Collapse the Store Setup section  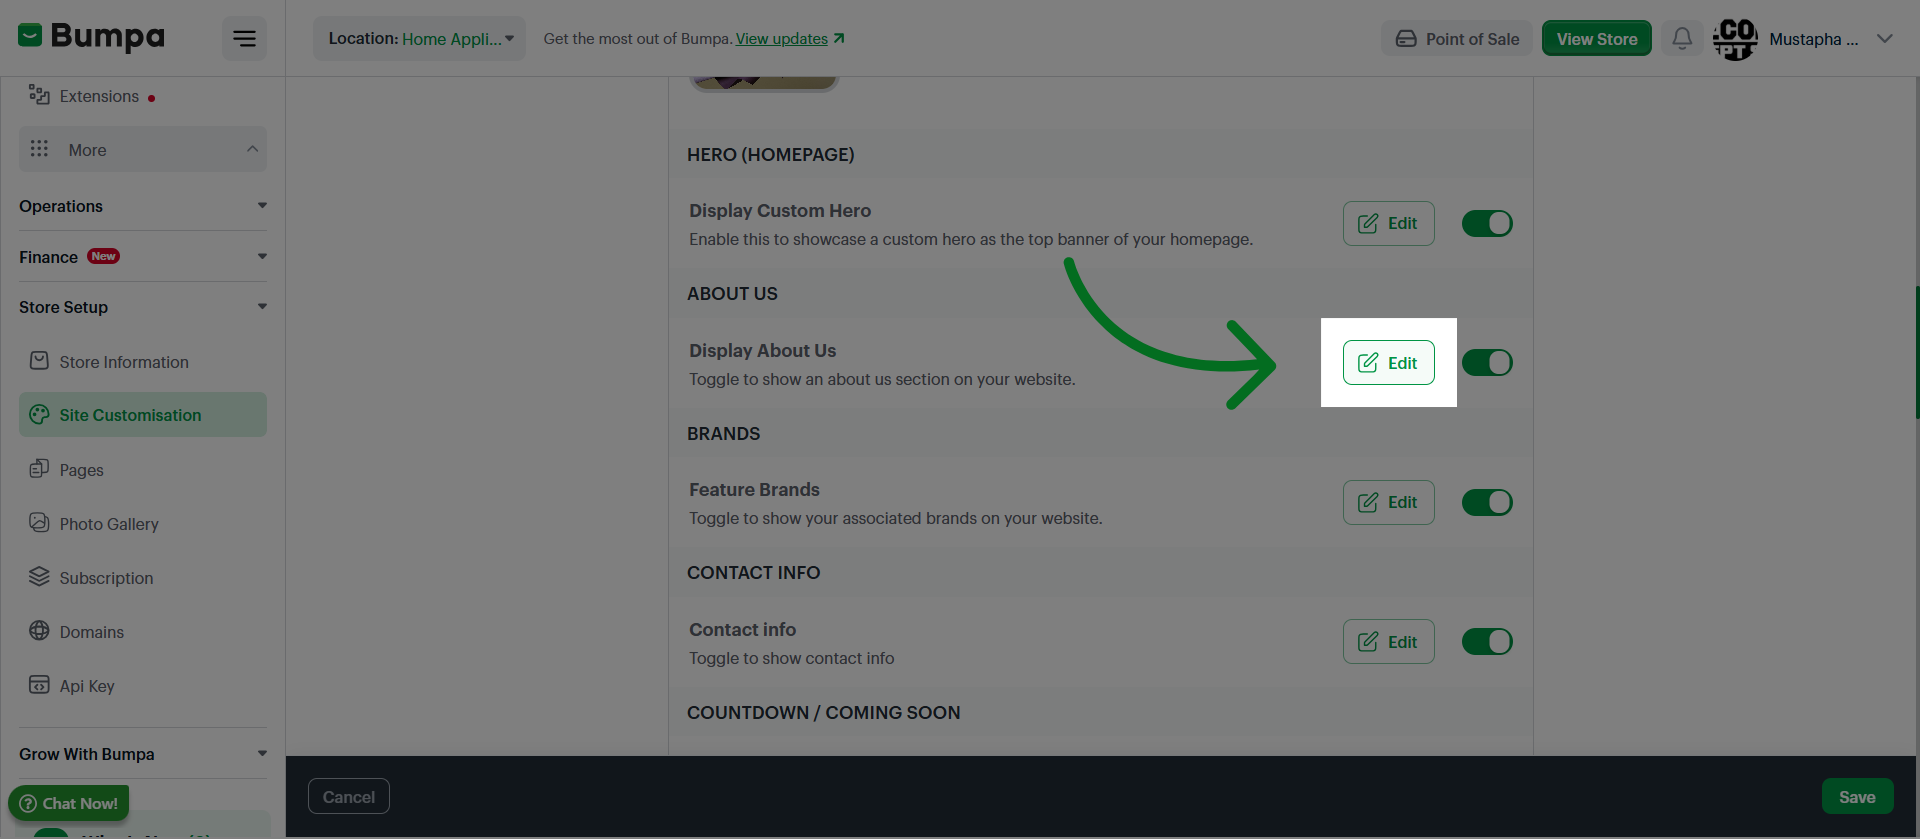tap(143, 307)
